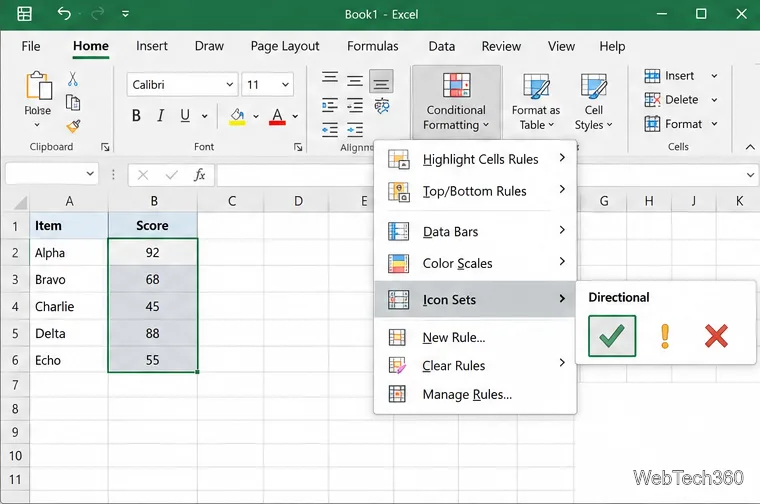This screenshot has height=504, width=760.
Task: Select the Format Painter brush
Action: click(x=73, y=126)
